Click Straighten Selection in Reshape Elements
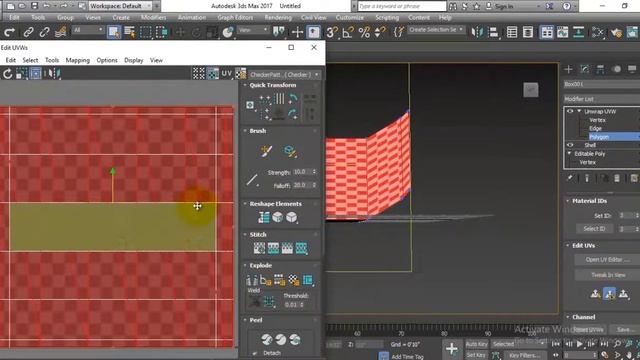Screen dimensions: 640x360 pyautogui.click(x=264, y=217)
